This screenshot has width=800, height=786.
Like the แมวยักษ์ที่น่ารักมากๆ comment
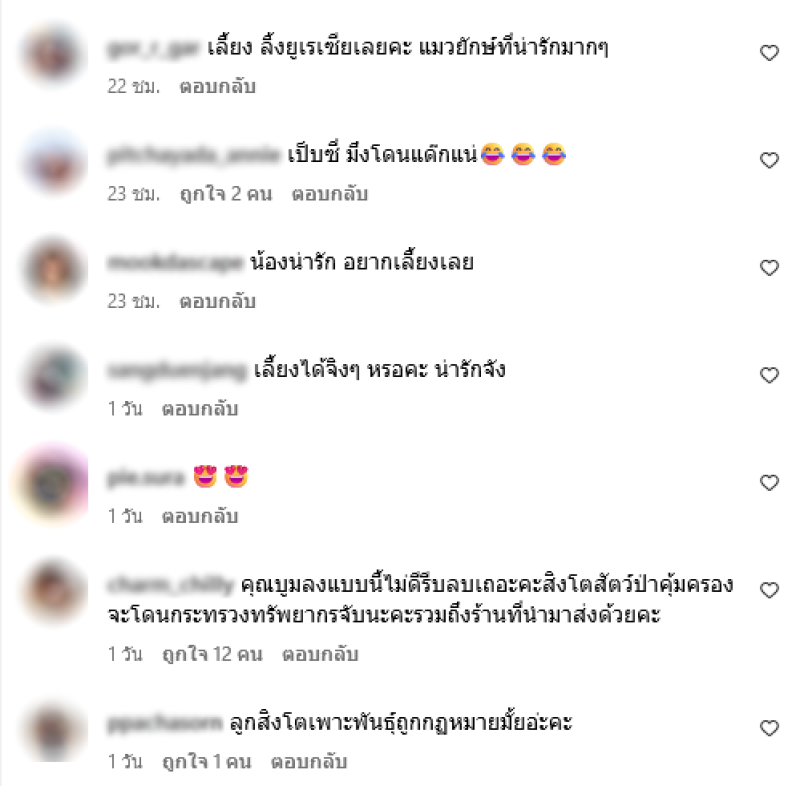click(769, 53)
